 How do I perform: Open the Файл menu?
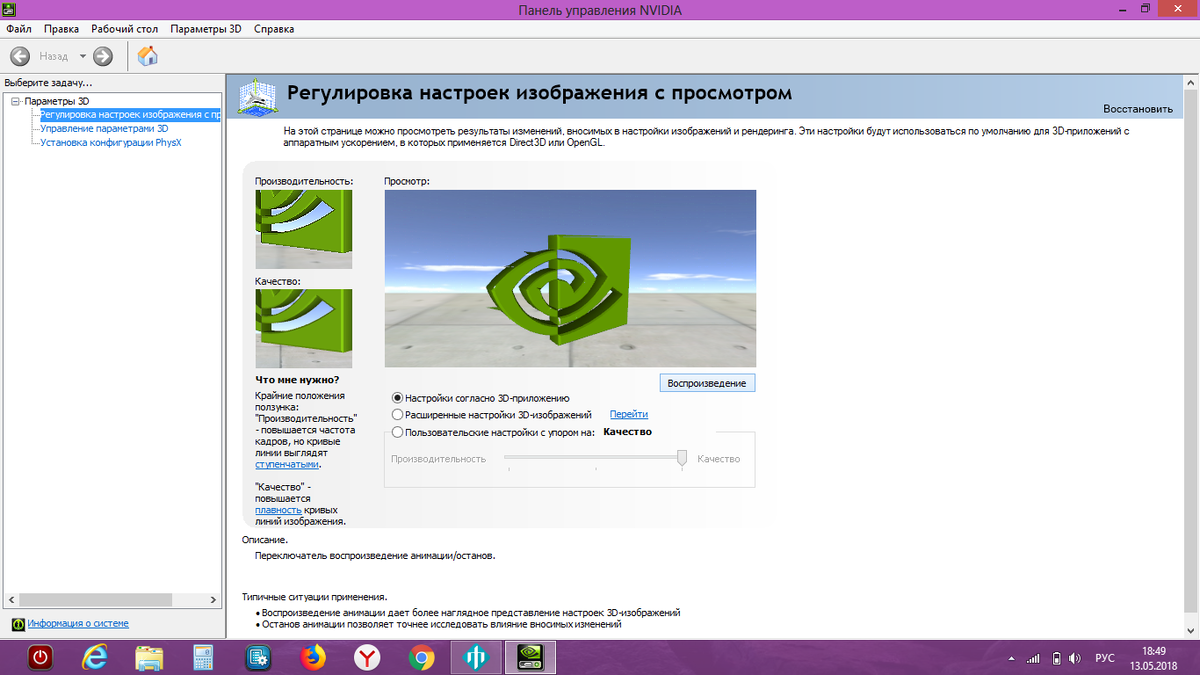click(19, 29)
